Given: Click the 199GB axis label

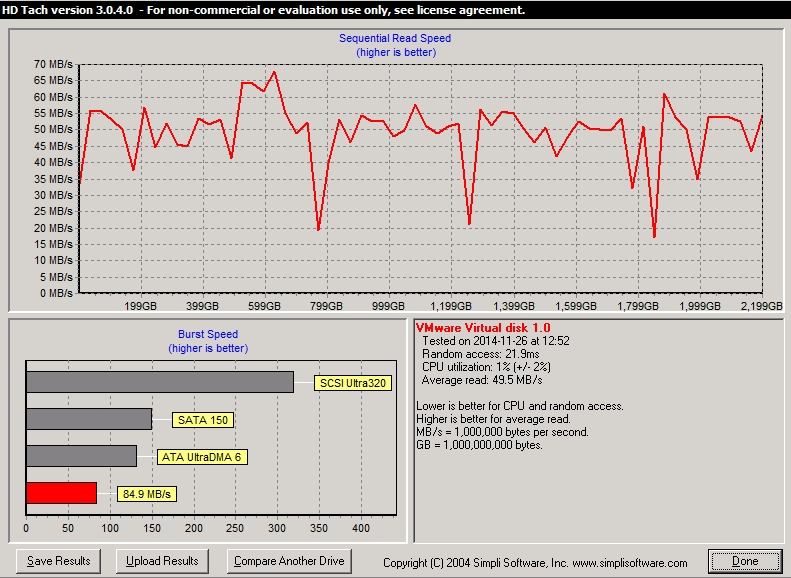Looking at the screenshot, I should [140, 306].
